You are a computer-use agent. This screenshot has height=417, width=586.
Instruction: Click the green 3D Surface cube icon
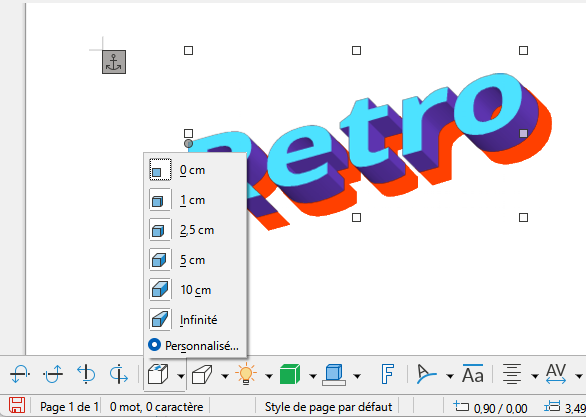click(290, 374)
